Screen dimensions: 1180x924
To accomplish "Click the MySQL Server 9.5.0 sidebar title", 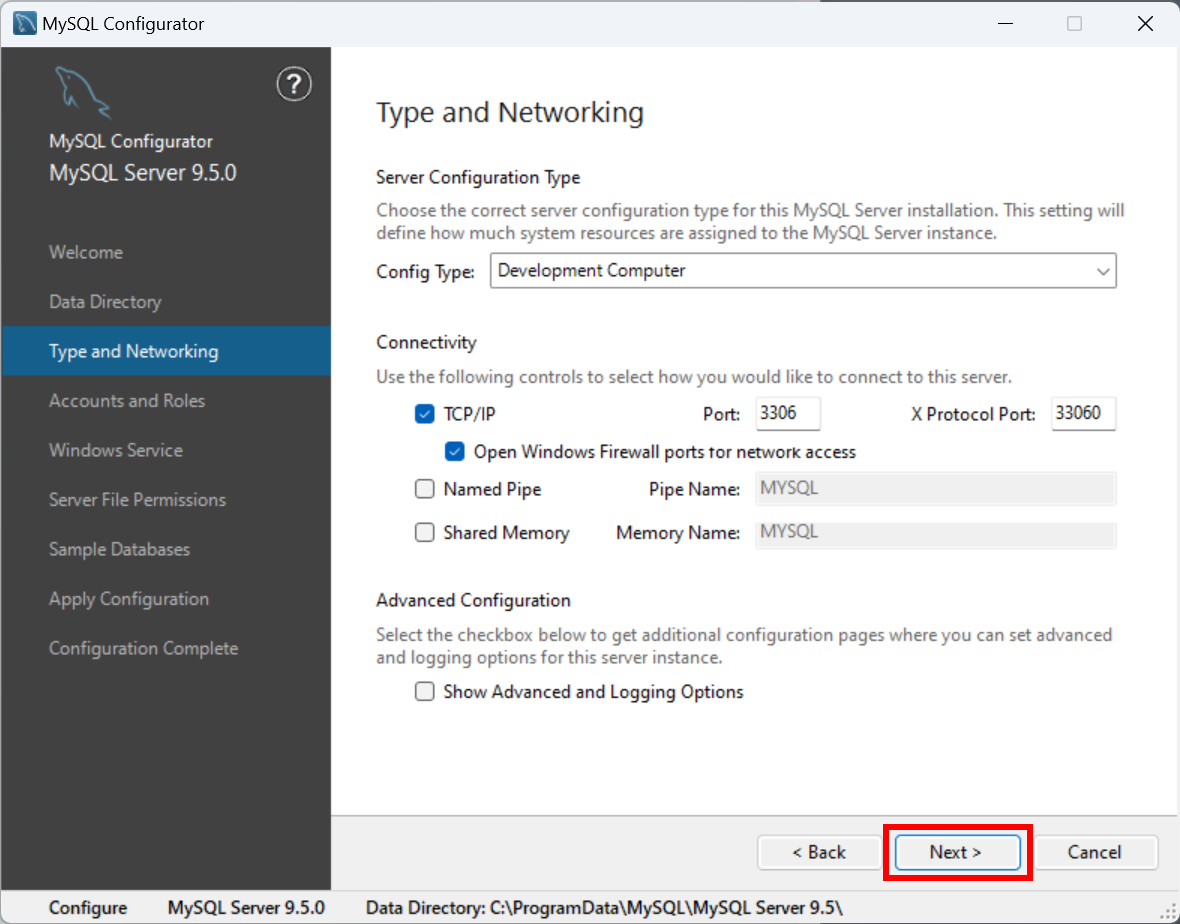I will coord(143,173).
